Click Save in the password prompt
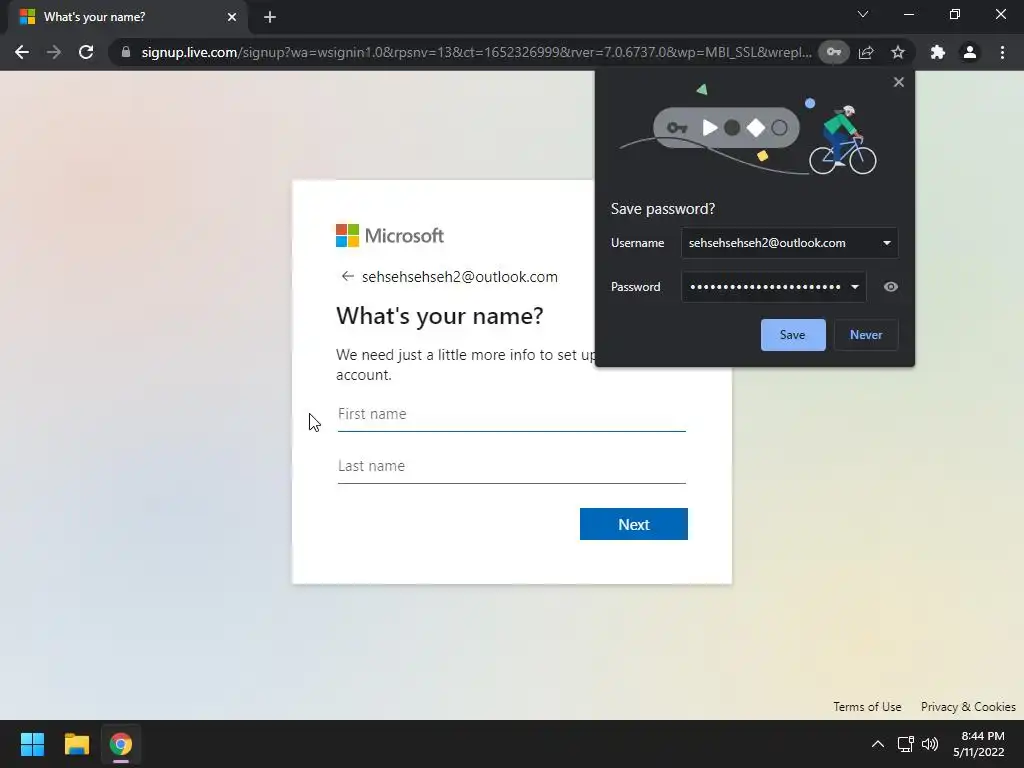The height and width of the screenshot is (768, 1024). (793, 335)
